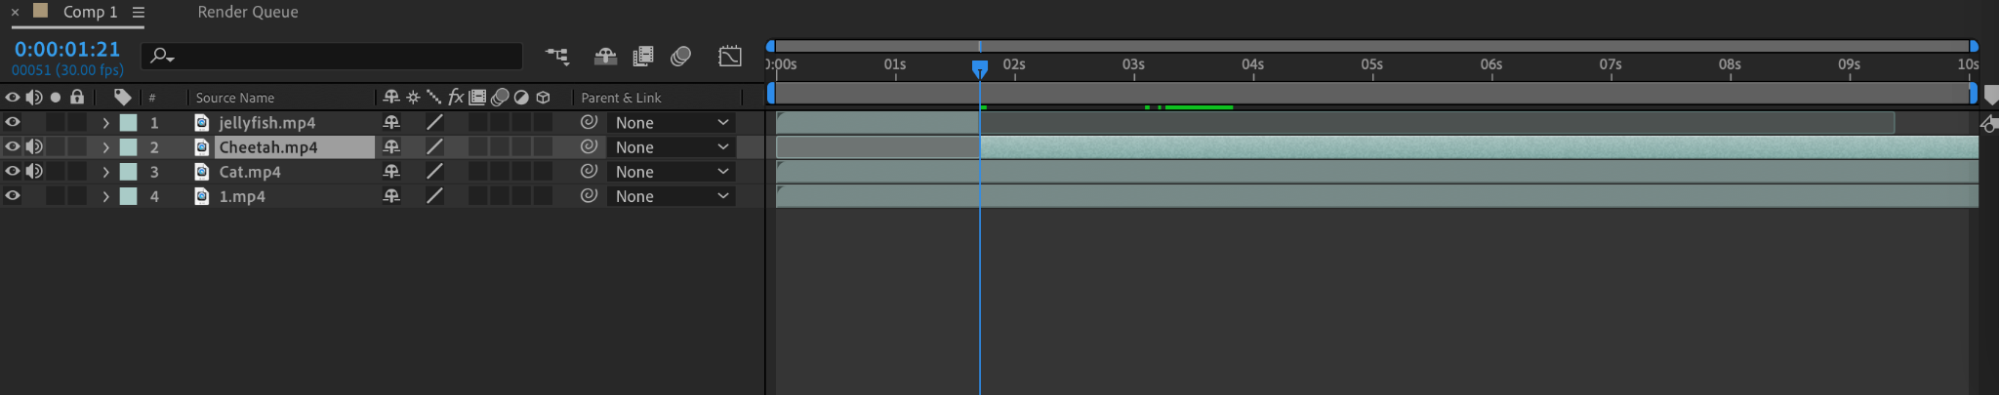Change the label color swatch of jellyfish.mp4
Screen dimensions: 1999x396
tap(128, 122)
